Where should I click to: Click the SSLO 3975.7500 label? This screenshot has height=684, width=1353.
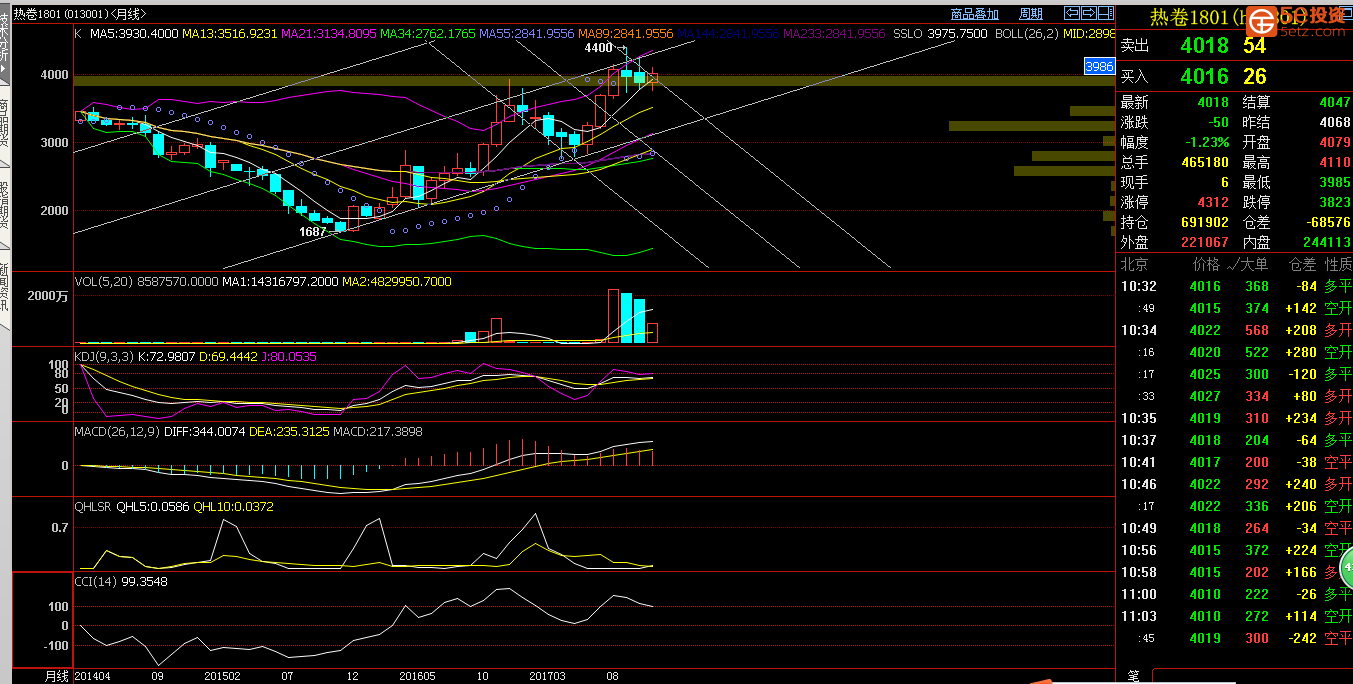coord(939,33)
